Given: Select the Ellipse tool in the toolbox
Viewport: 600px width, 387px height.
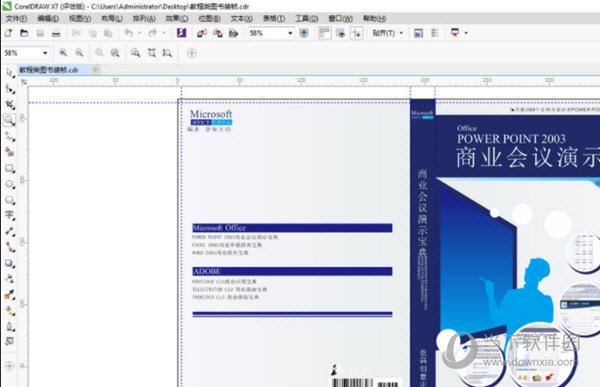Looking at the screenshot, I should [10, 184].
